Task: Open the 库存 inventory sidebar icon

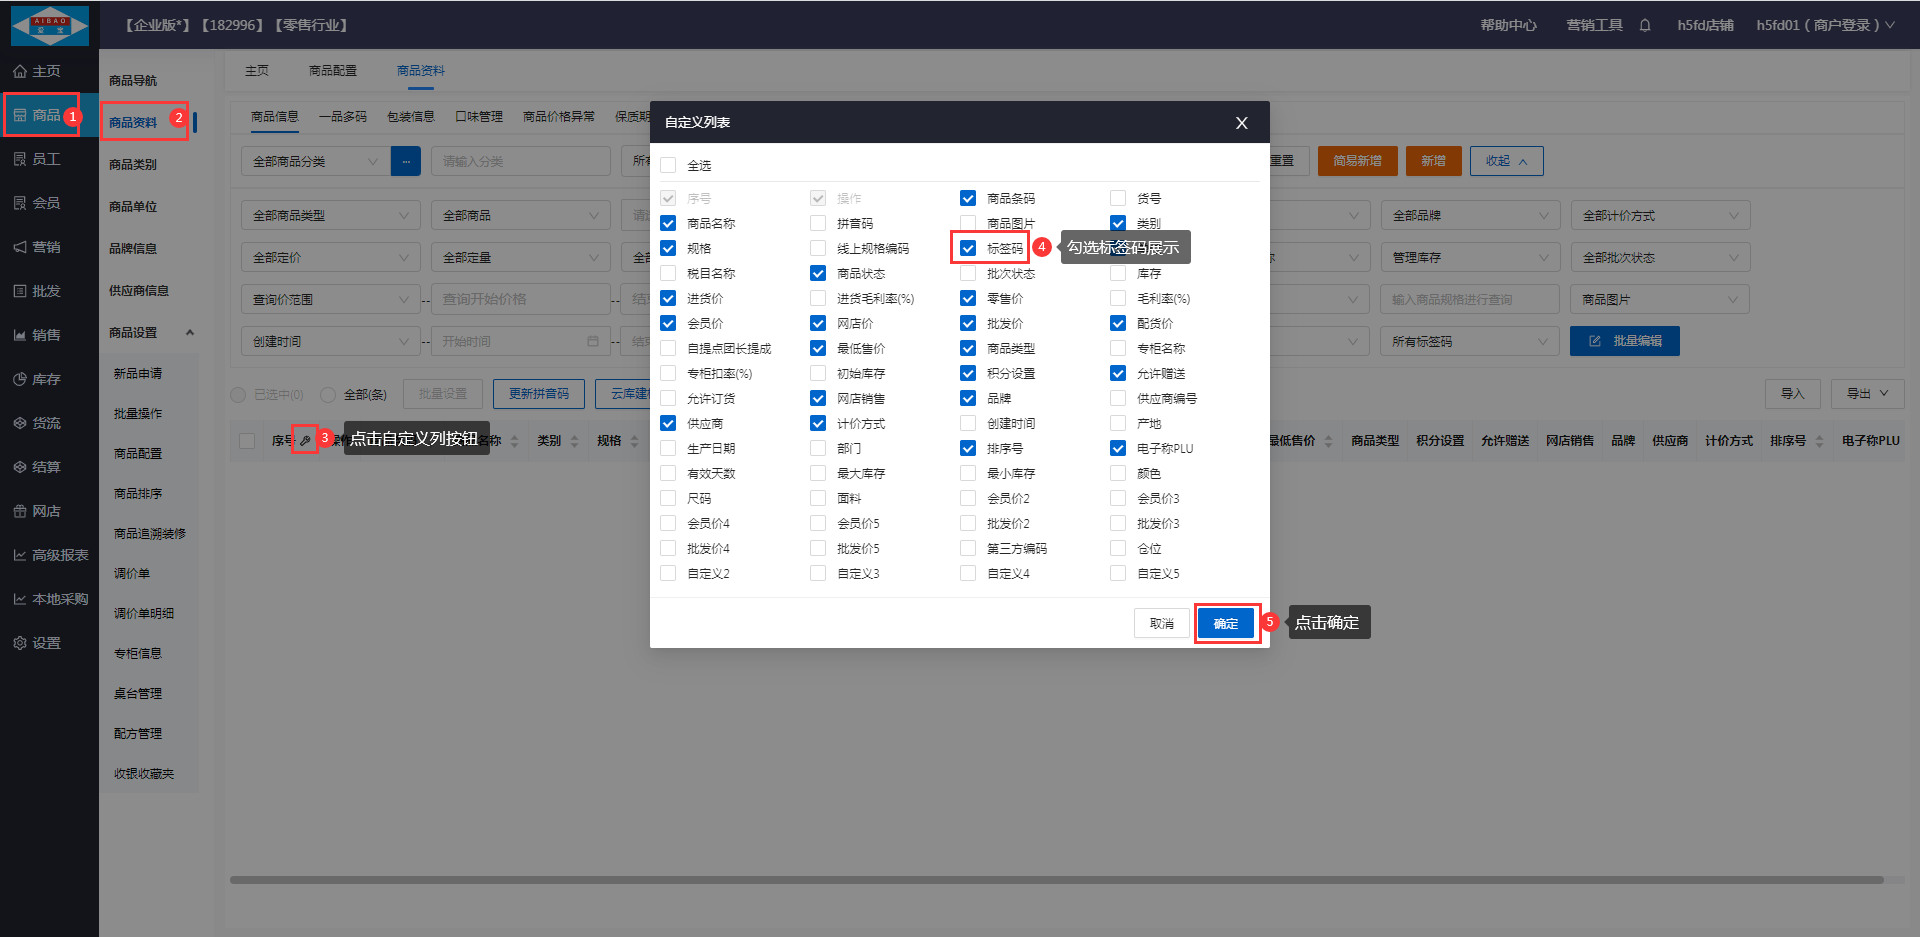Action: click(x=20, y=379)
